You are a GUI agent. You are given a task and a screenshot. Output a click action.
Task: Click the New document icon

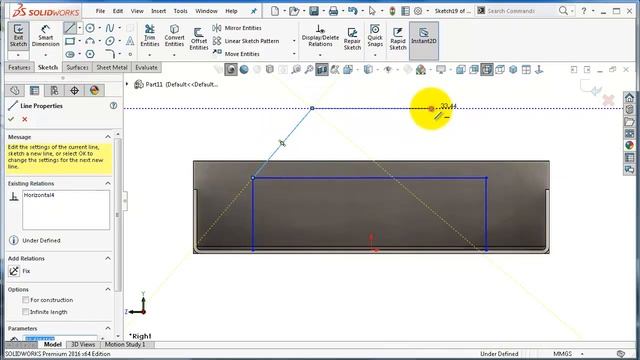click(x=275, y=11)
